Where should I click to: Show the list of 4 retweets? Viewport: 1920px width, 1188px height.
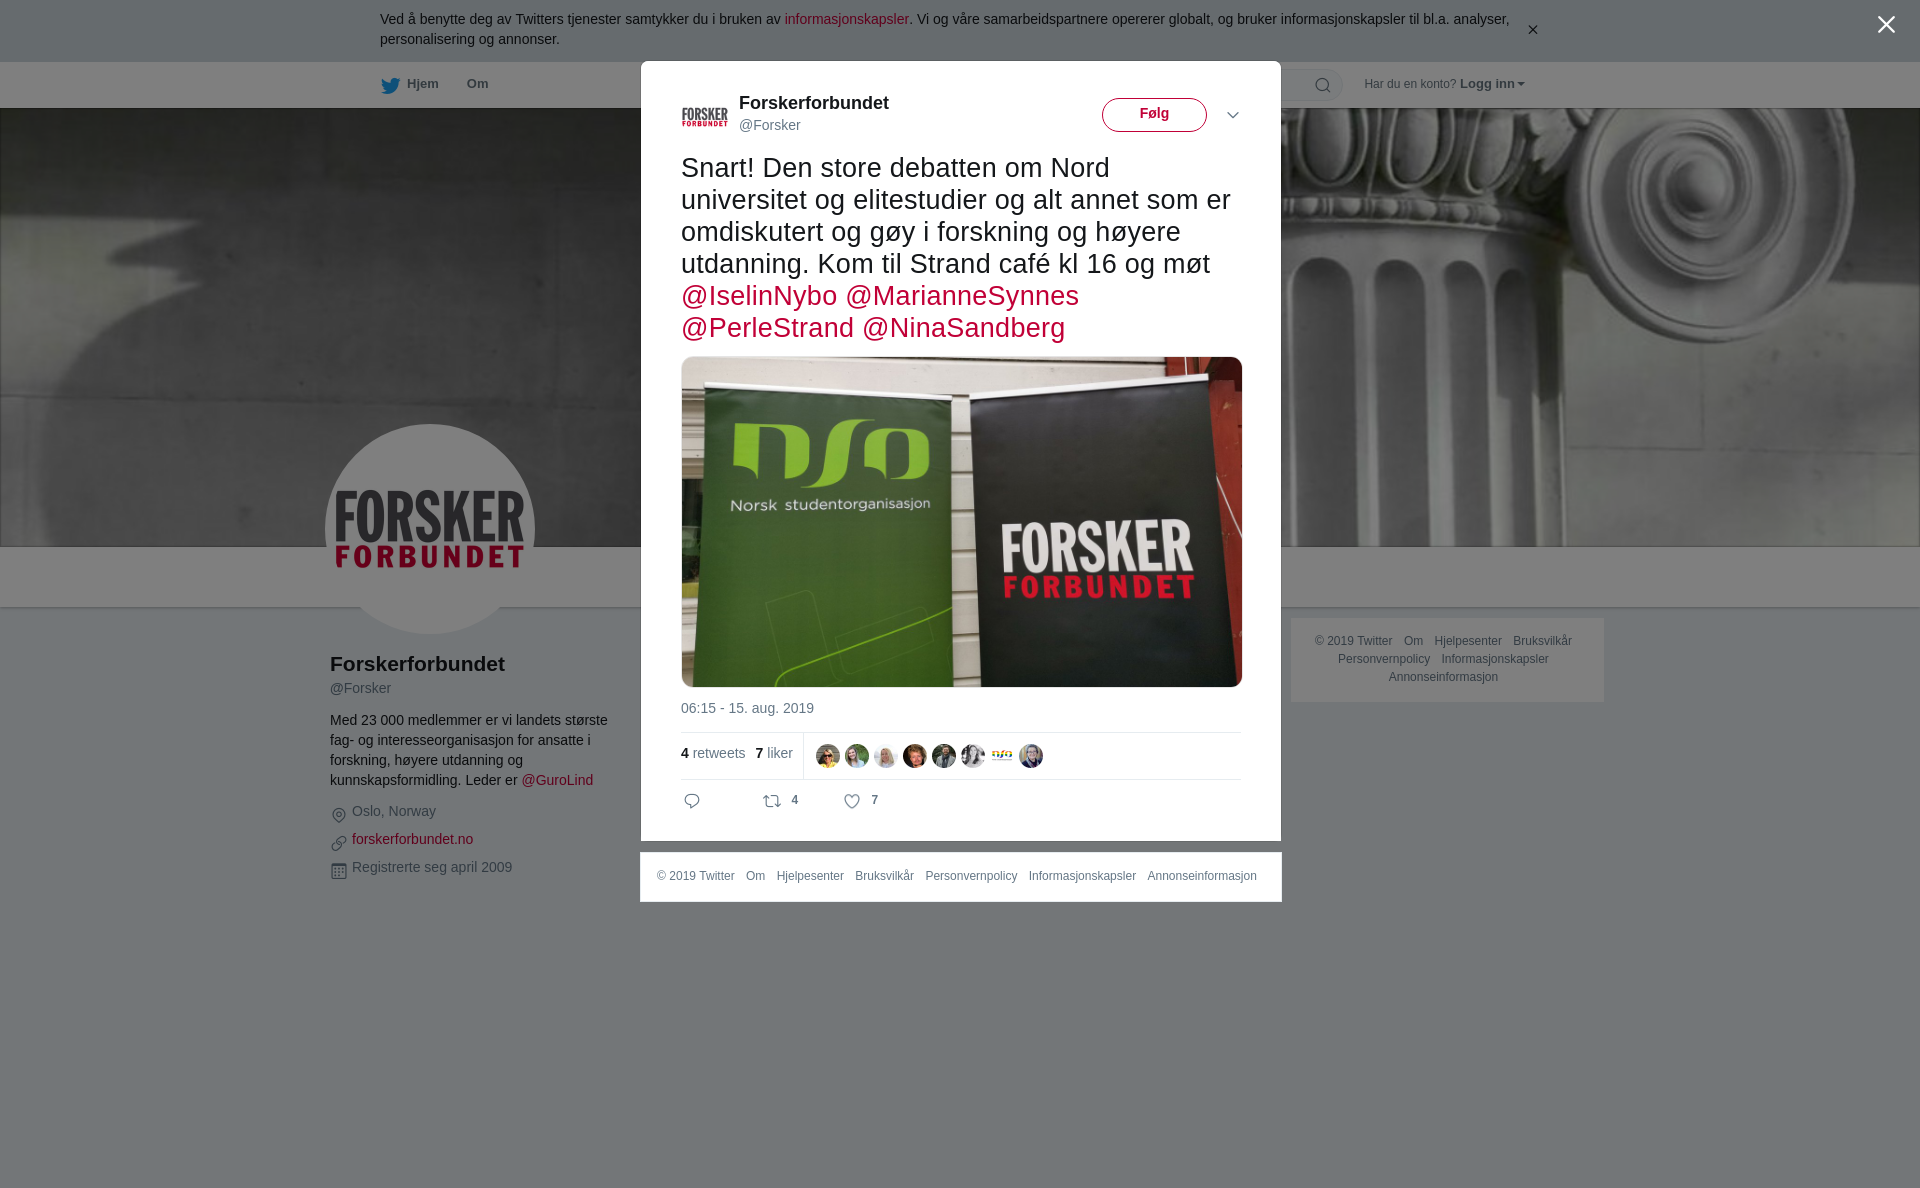pos(713,753)
